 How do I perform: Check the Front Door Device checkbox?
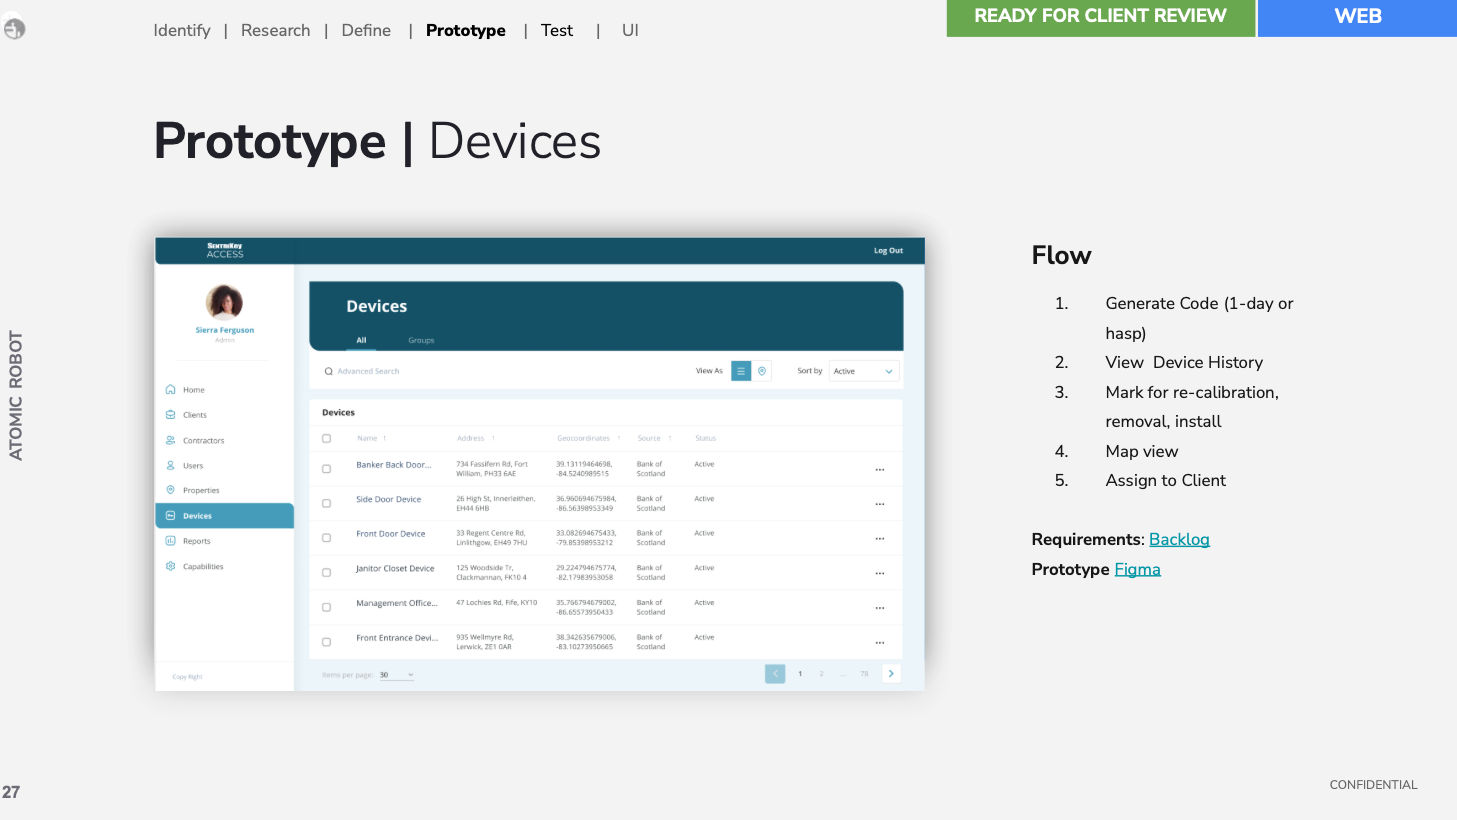(x=326, y=538)
